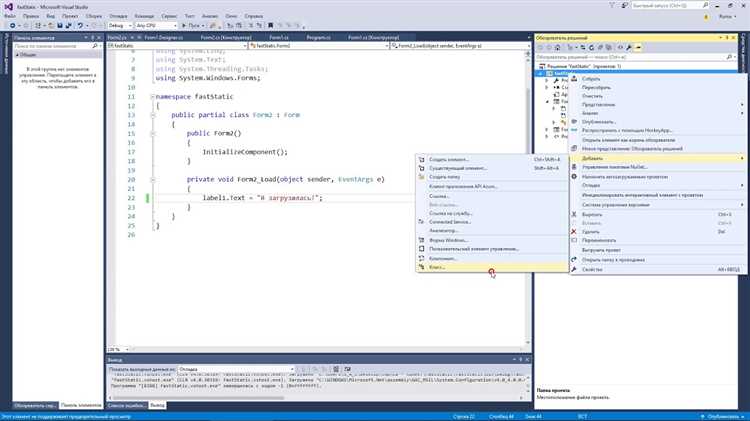Click the Refresh icon in Solution Explorer toolbar
The height and width of the screenshot is (421, 750).
[591, 47]
